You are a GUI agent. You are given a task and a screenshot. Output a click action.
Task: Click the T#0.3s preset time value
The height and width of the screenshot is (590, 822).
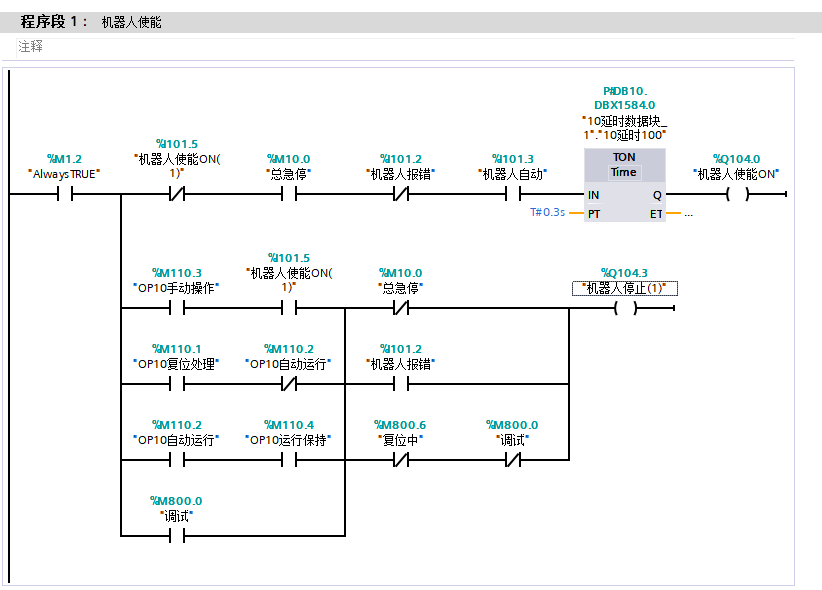pos(547,212)
